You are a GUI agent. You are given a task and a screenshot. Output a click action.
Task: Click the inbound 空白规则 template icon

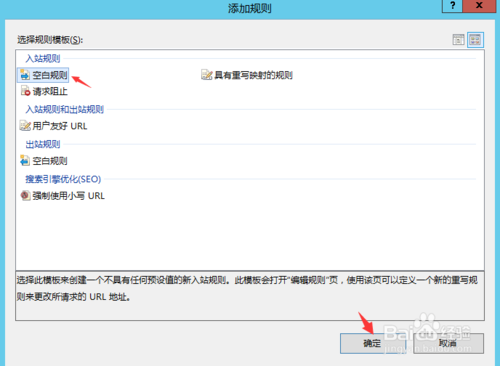tap(25, 75)
